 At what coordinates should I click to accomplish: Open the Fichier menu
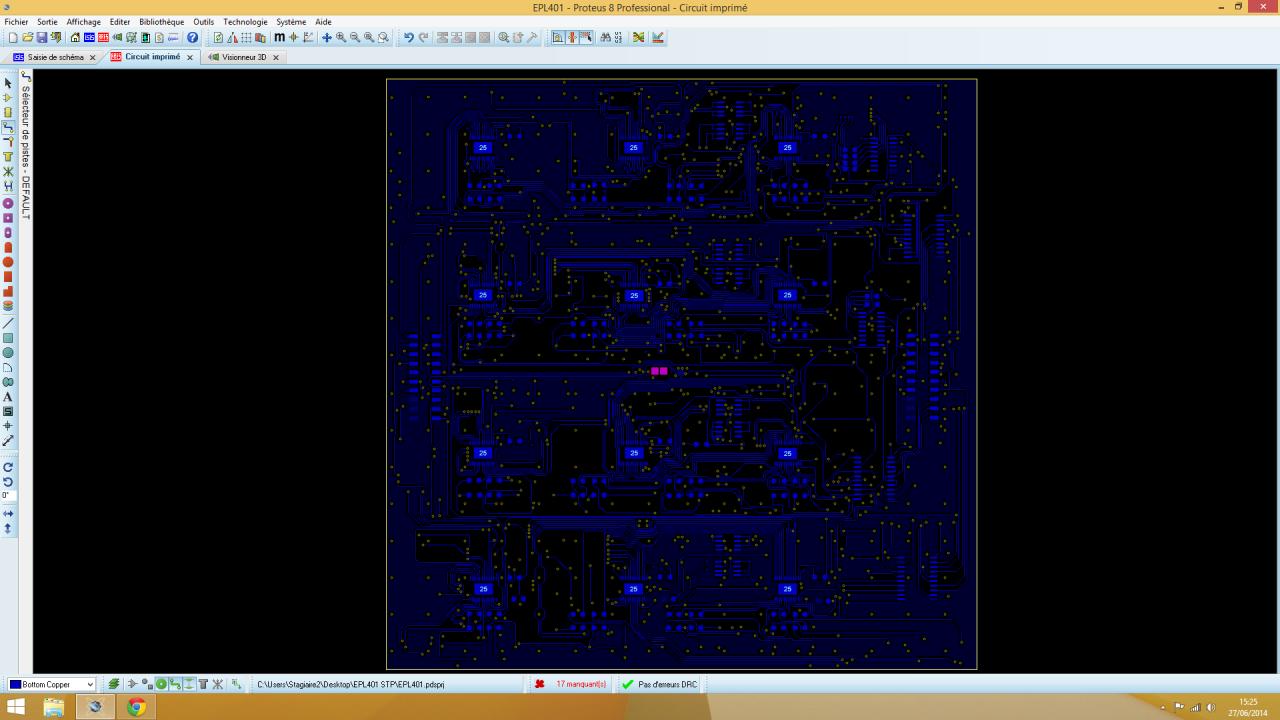(16, 22)
